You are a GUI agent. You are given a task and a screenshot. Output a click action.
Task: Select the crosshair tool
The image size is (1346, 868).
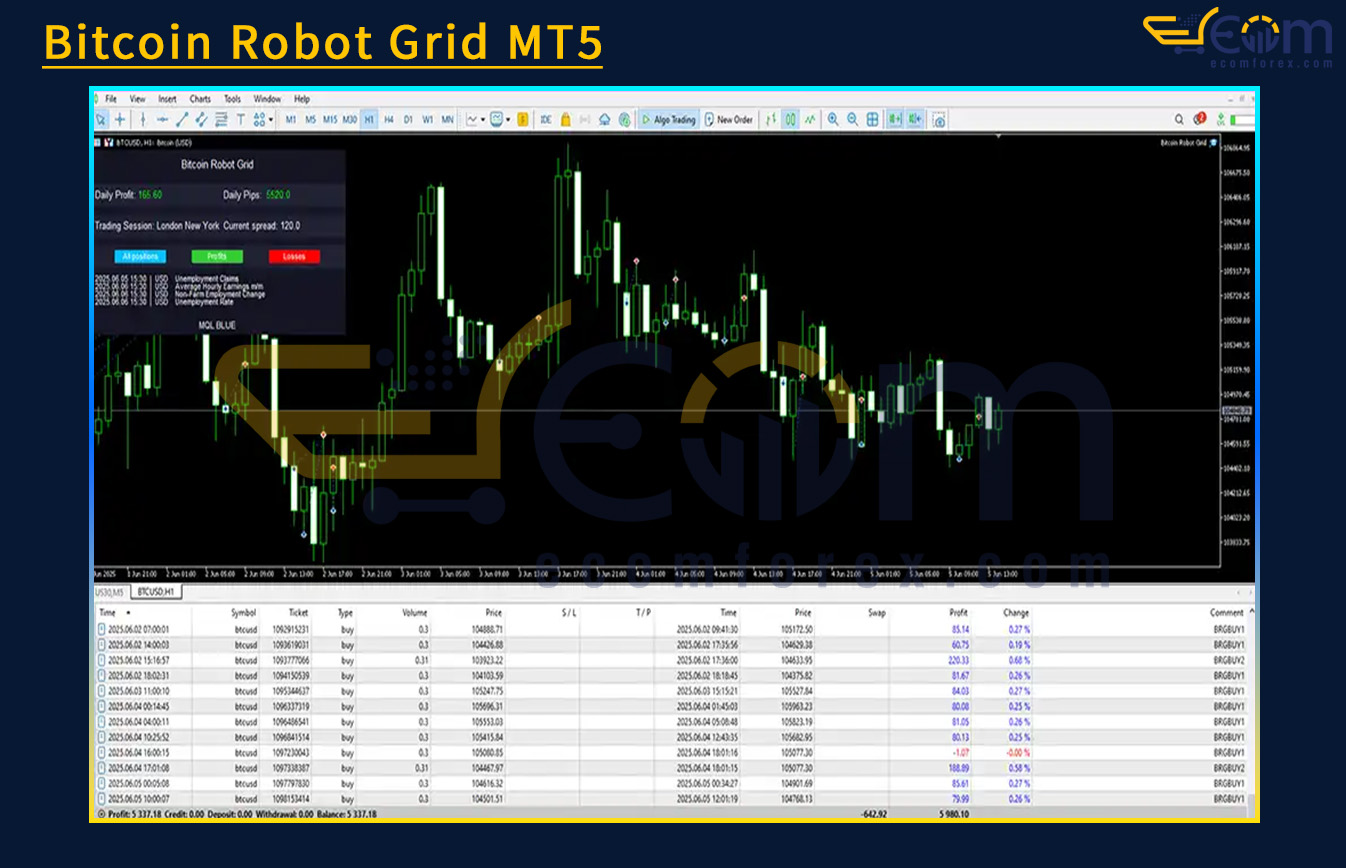(x=120, y=120)
